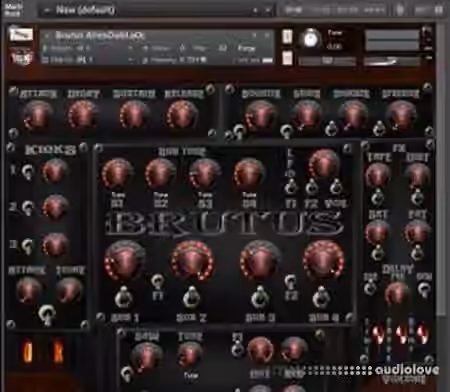Click the Sub Tune S2 knob
Image resolution: width=450 pixels, height=392 pixels.
coord(160,174)
